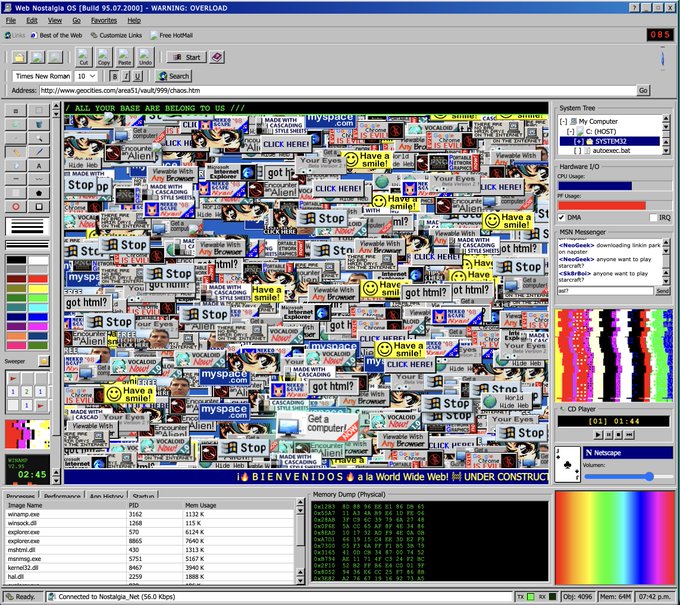Collapse the My Computer tree node

[563, 121]
